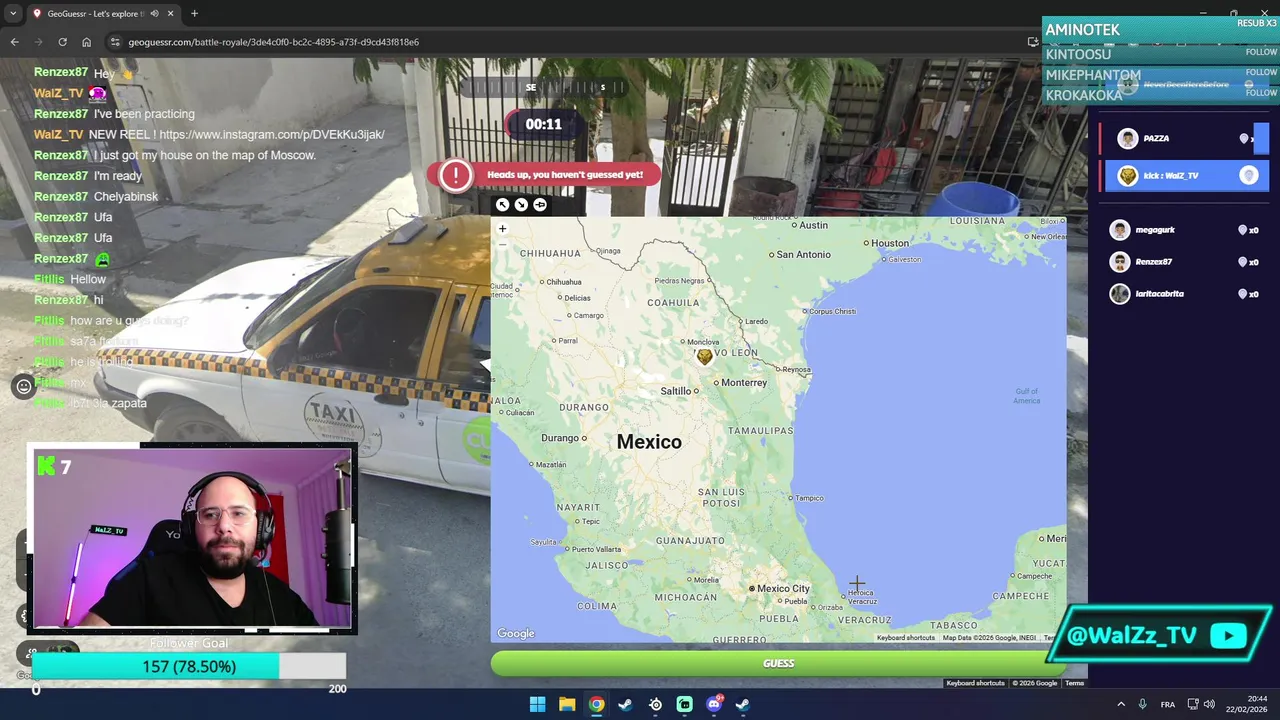1280x720 pixels.
Task: Click Tampico on the map
Action: point(809,498)
